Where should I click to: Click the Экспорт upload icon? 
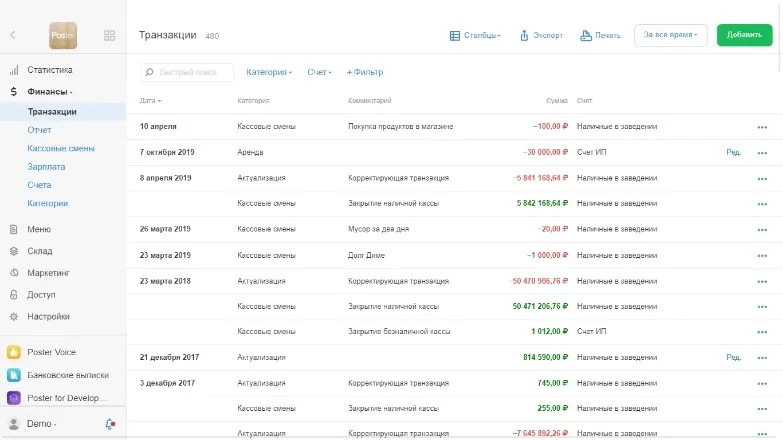coord(524,35)
